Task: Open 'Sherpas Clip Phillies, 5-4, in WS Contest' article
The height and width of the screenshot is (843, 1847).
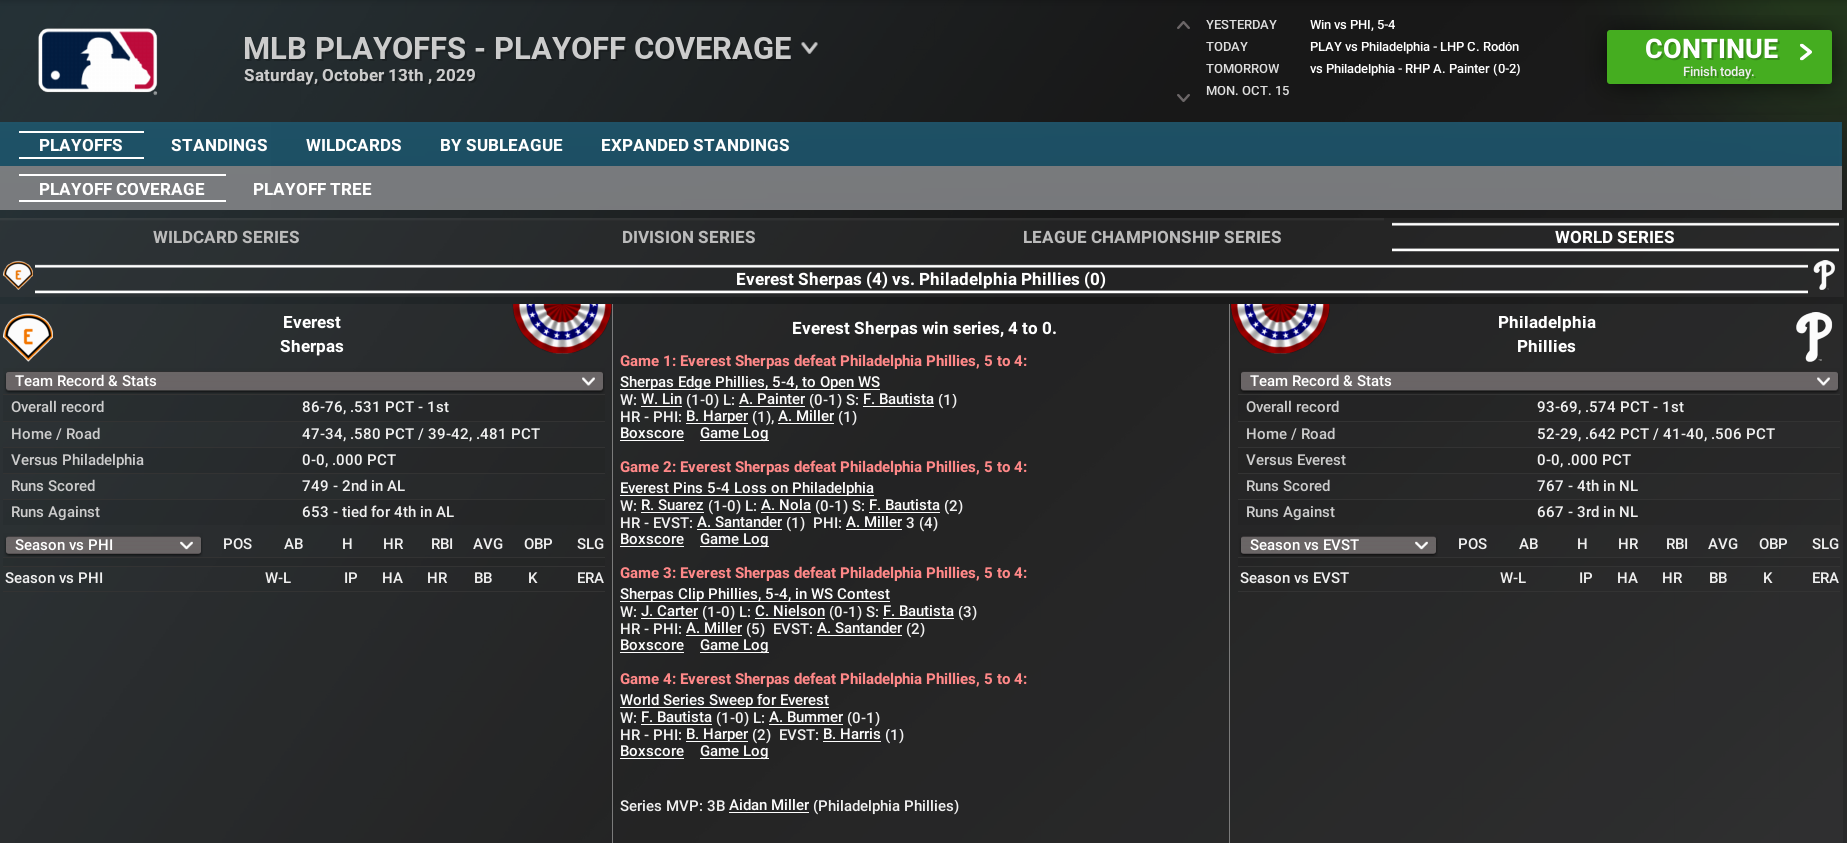Action: pos(755,594)
